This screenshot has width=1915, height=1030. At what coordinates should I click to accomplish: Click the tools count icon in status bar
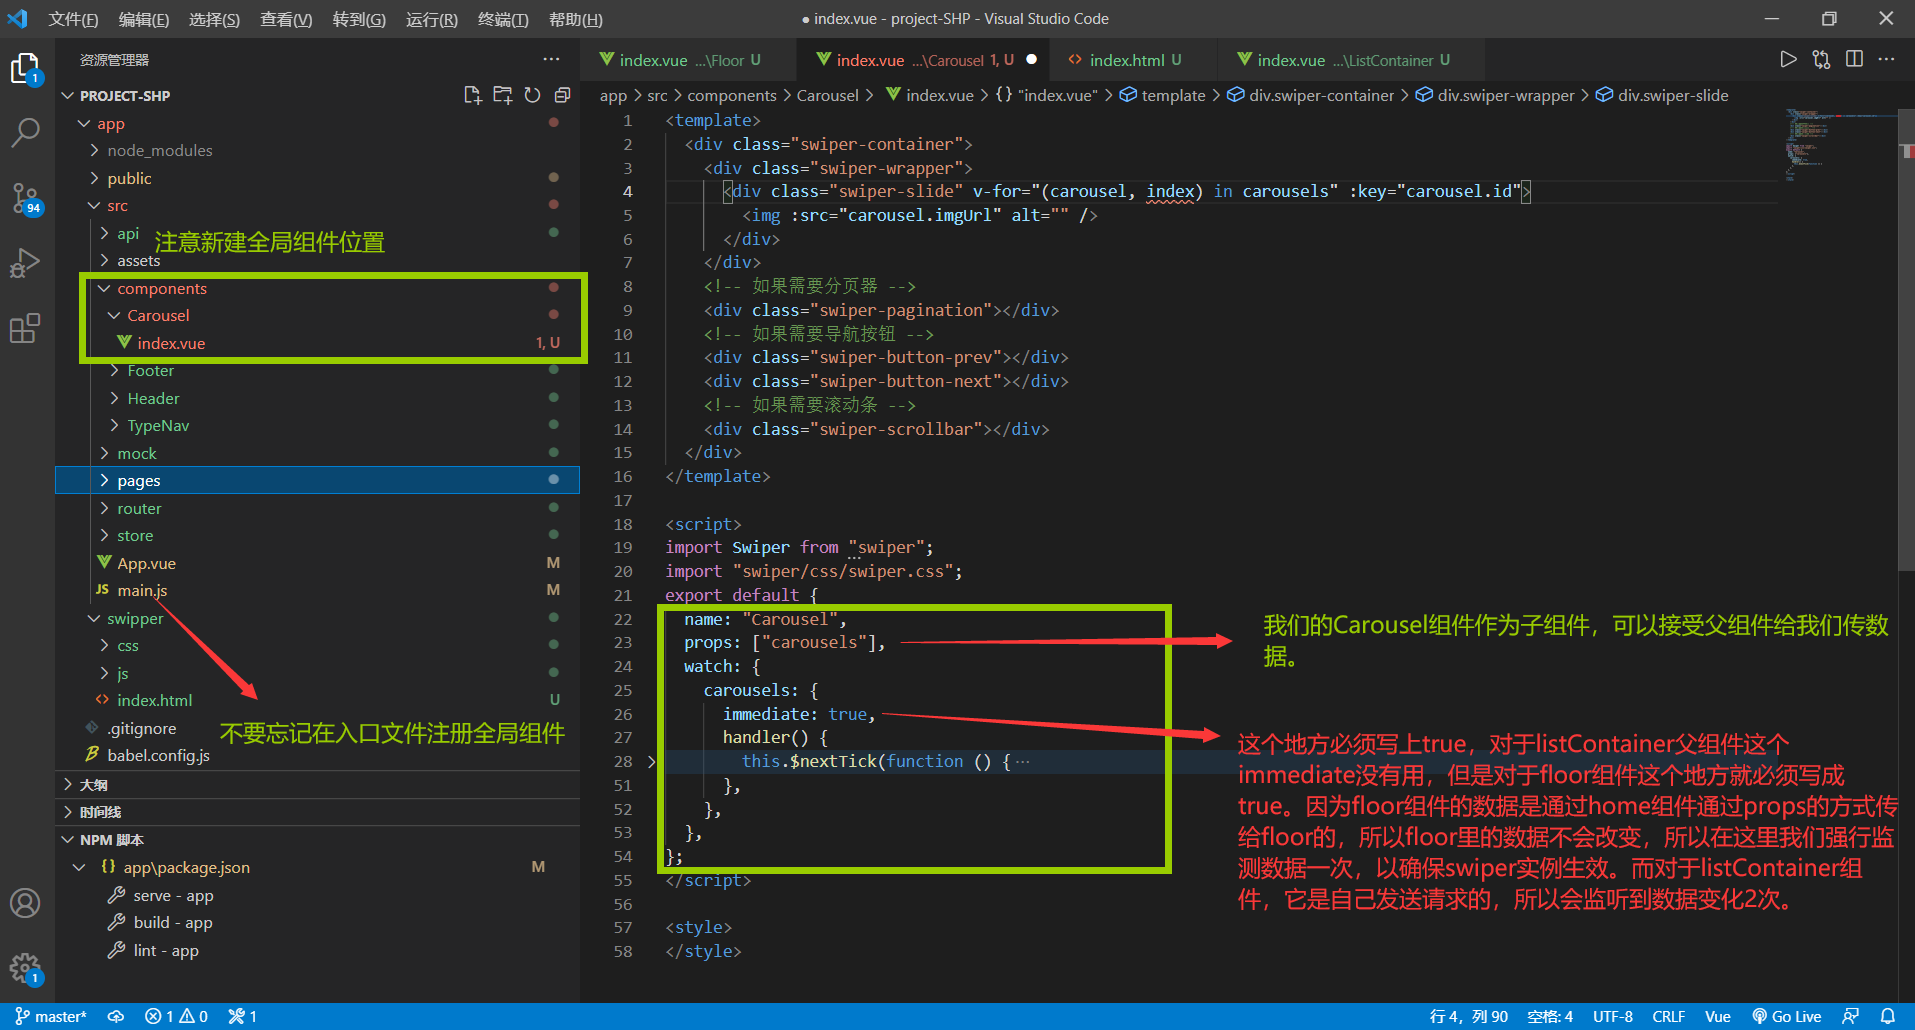tap(243, 1016)
